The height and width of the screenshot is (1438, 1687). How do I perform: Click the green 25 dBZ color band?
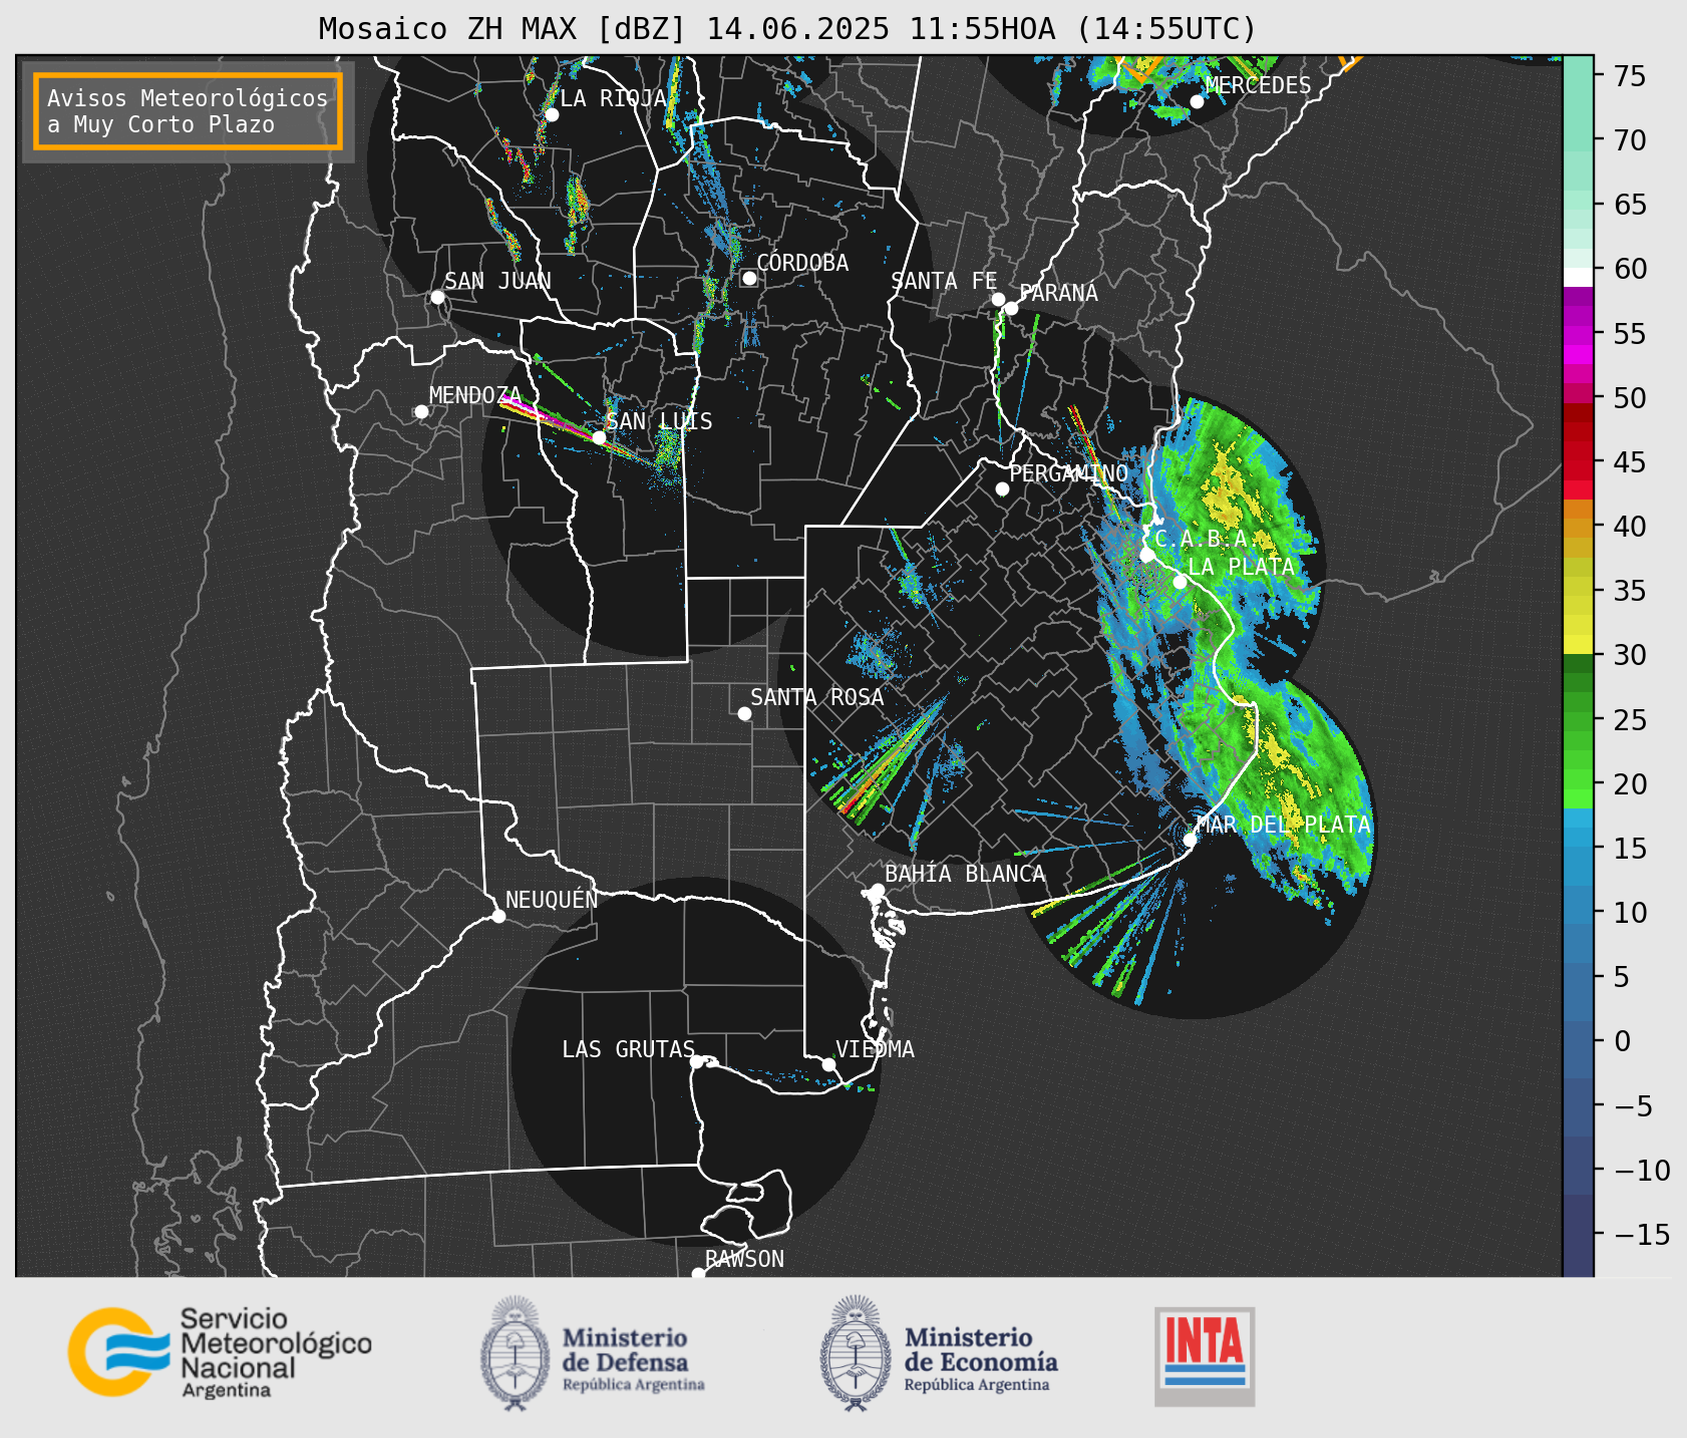1578,720
